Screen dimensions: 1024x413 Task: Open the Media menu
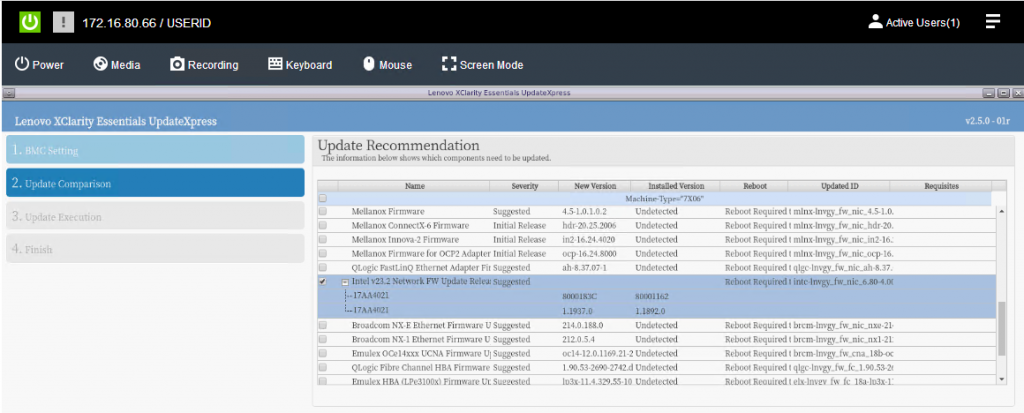point(117,65)
